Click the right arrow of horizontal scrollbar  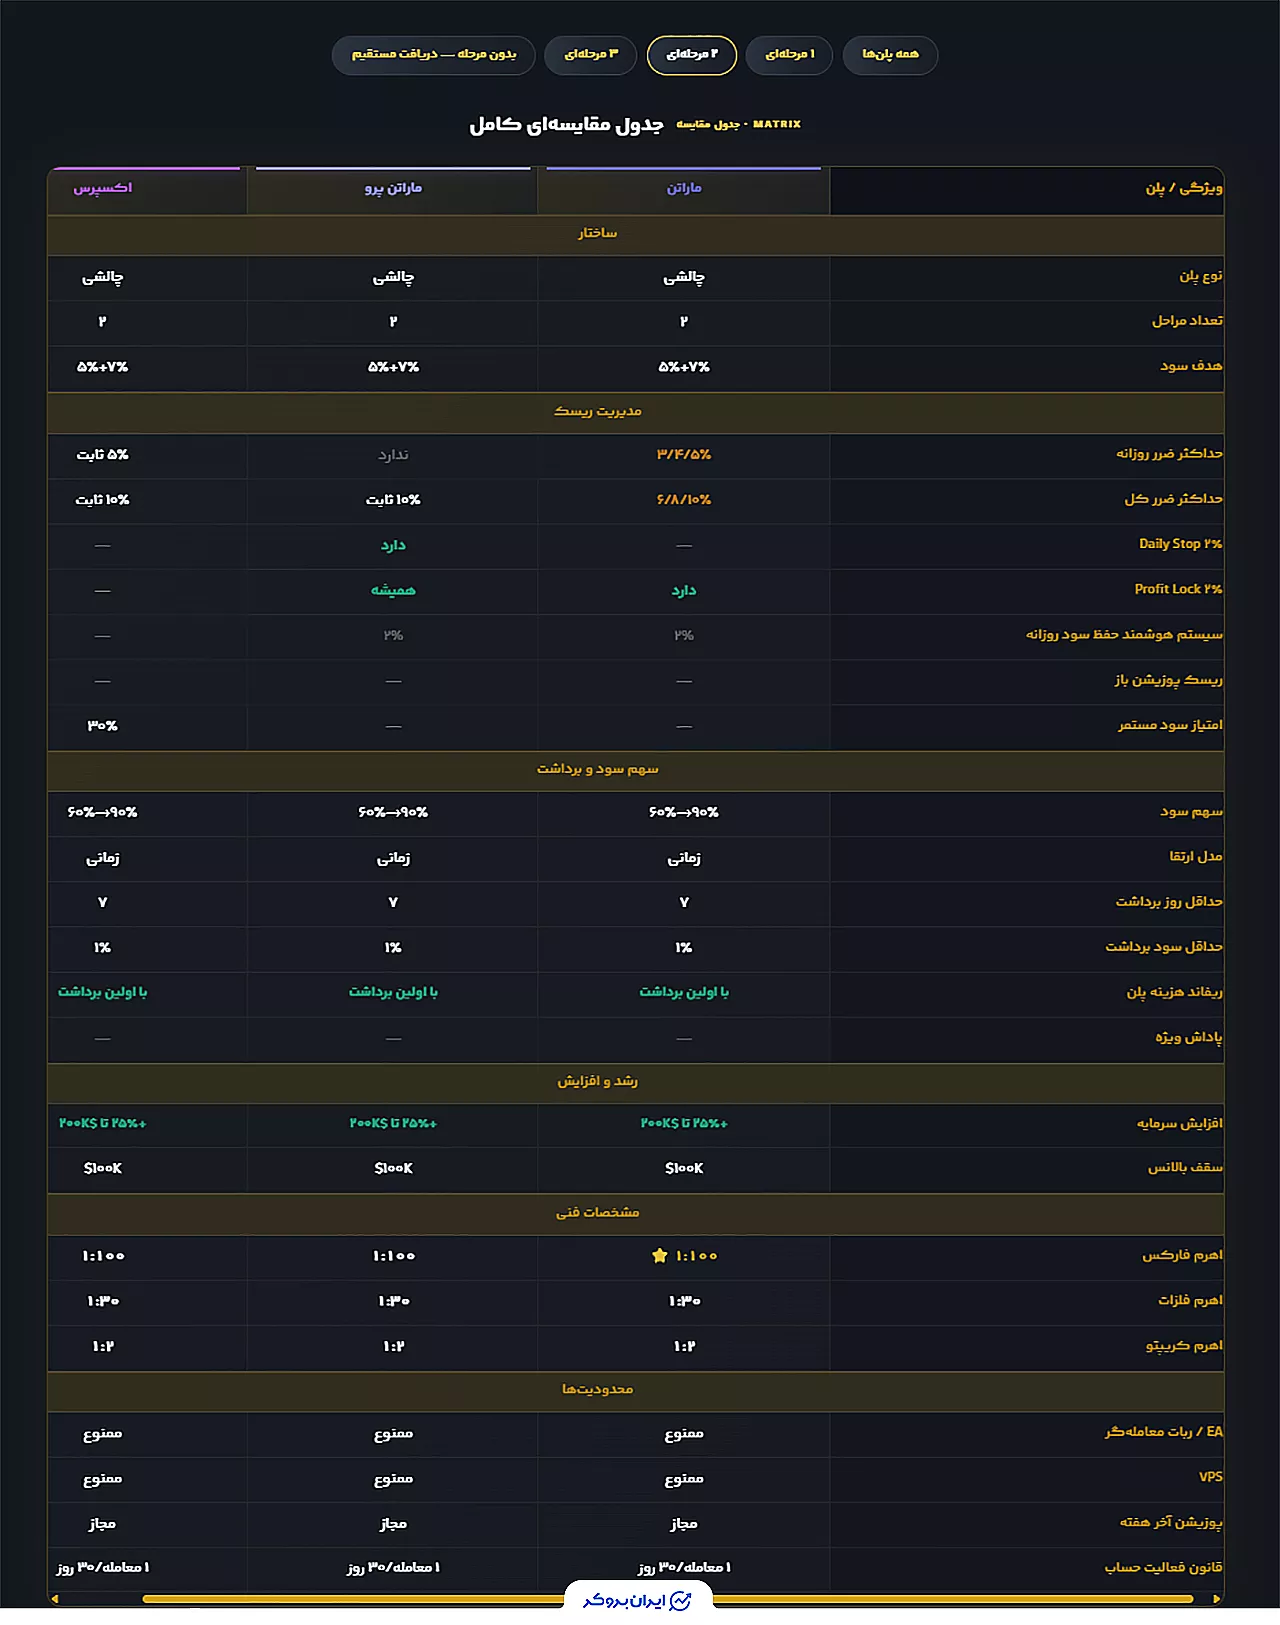coord(1216,1599)
